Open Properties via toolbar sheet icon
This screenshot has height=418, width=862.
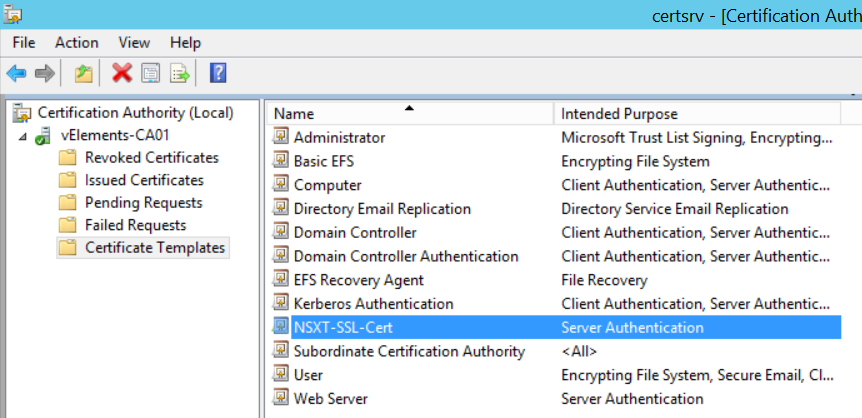[x=151, y=73]
